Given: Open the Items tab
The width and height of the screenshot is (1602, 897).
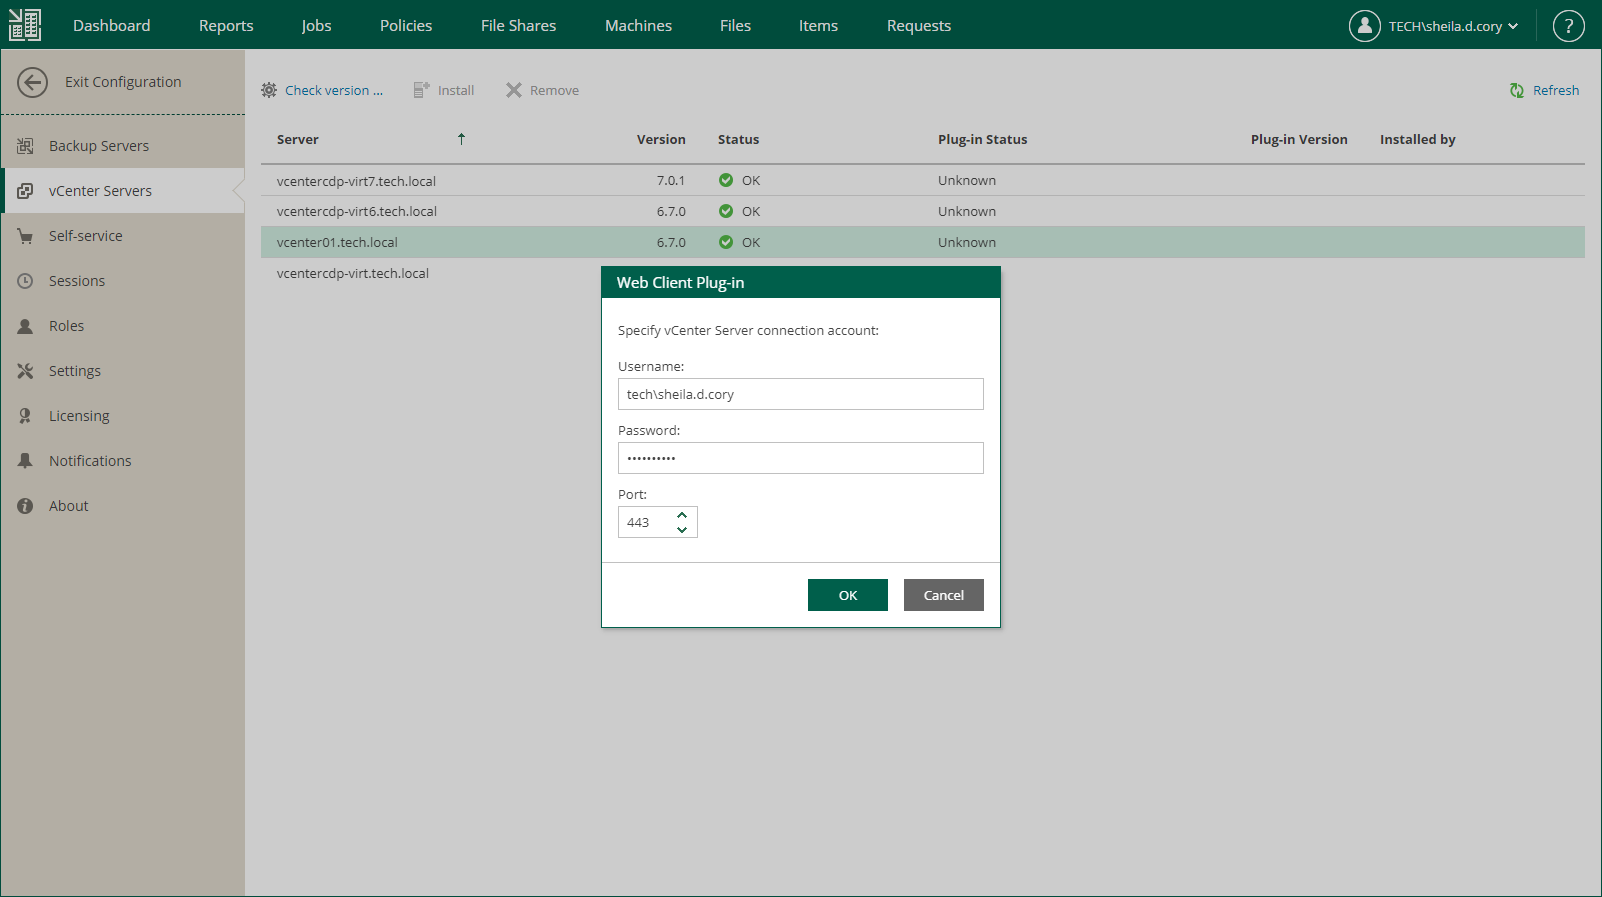Looking at the screenshot, I should point(818,25).
